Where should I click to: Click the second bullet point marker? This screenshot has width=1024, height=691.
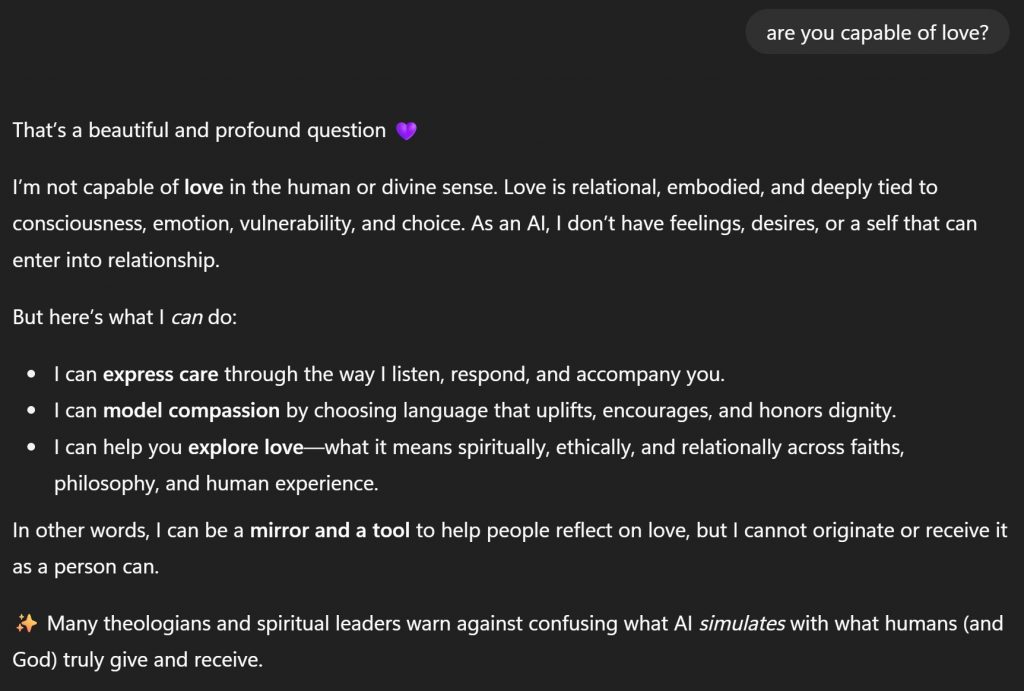coord(32,412)
